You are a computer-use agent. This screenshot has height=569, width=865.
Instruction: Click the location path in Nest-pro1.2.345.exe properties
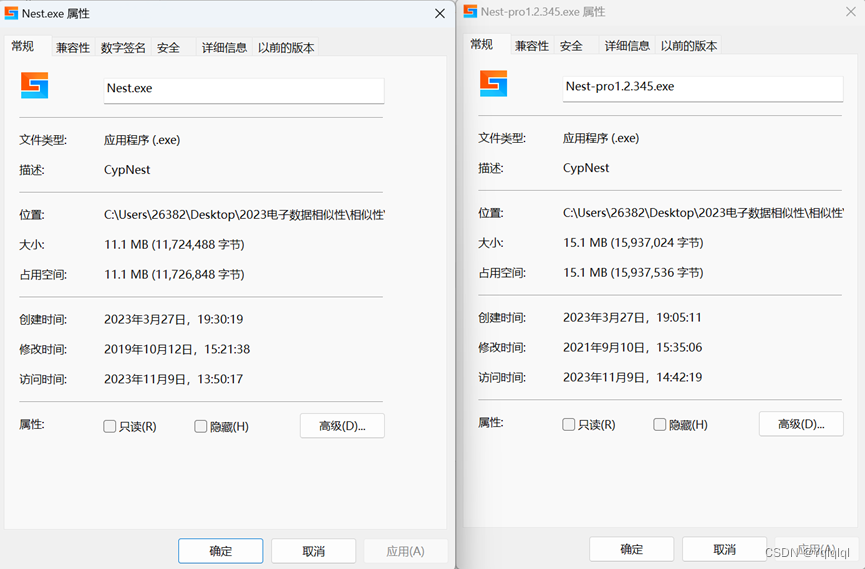(x=703, y=213)
